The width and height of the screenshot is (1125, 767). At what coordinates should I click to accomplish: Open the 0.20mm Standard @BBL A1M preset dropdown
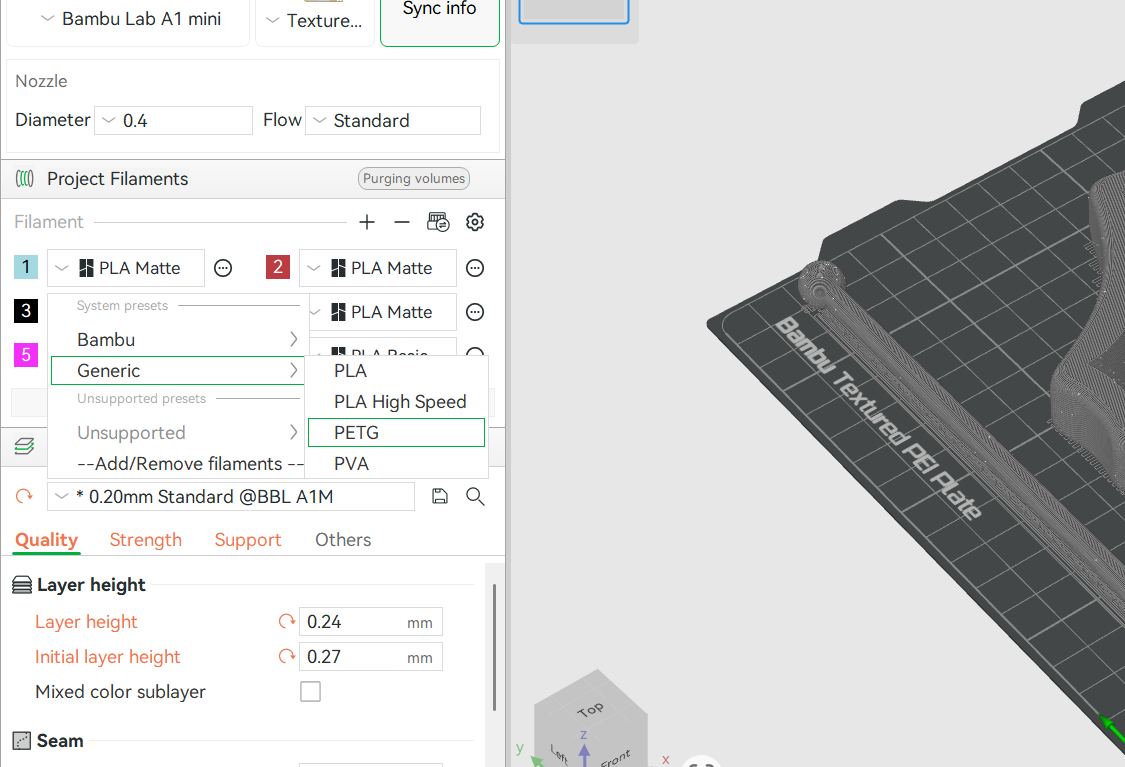231,497
